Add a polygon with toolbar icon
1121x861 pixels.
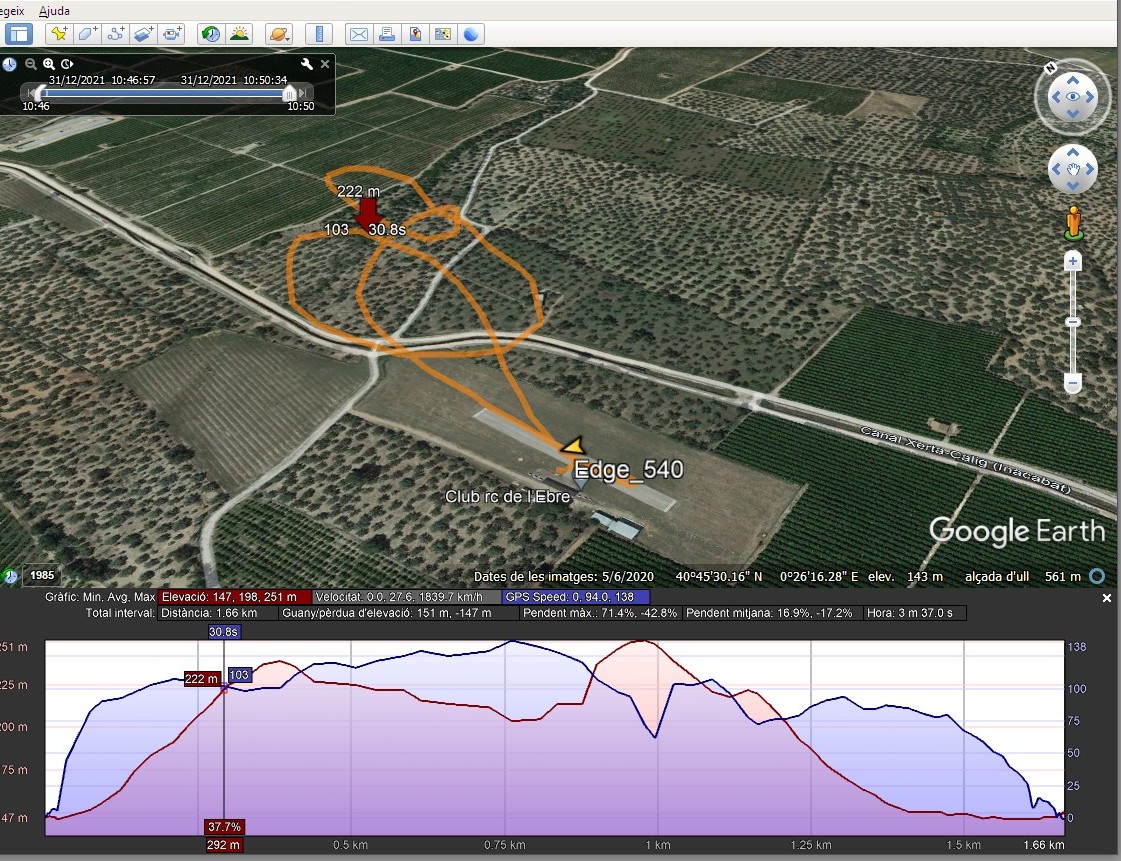87,34
